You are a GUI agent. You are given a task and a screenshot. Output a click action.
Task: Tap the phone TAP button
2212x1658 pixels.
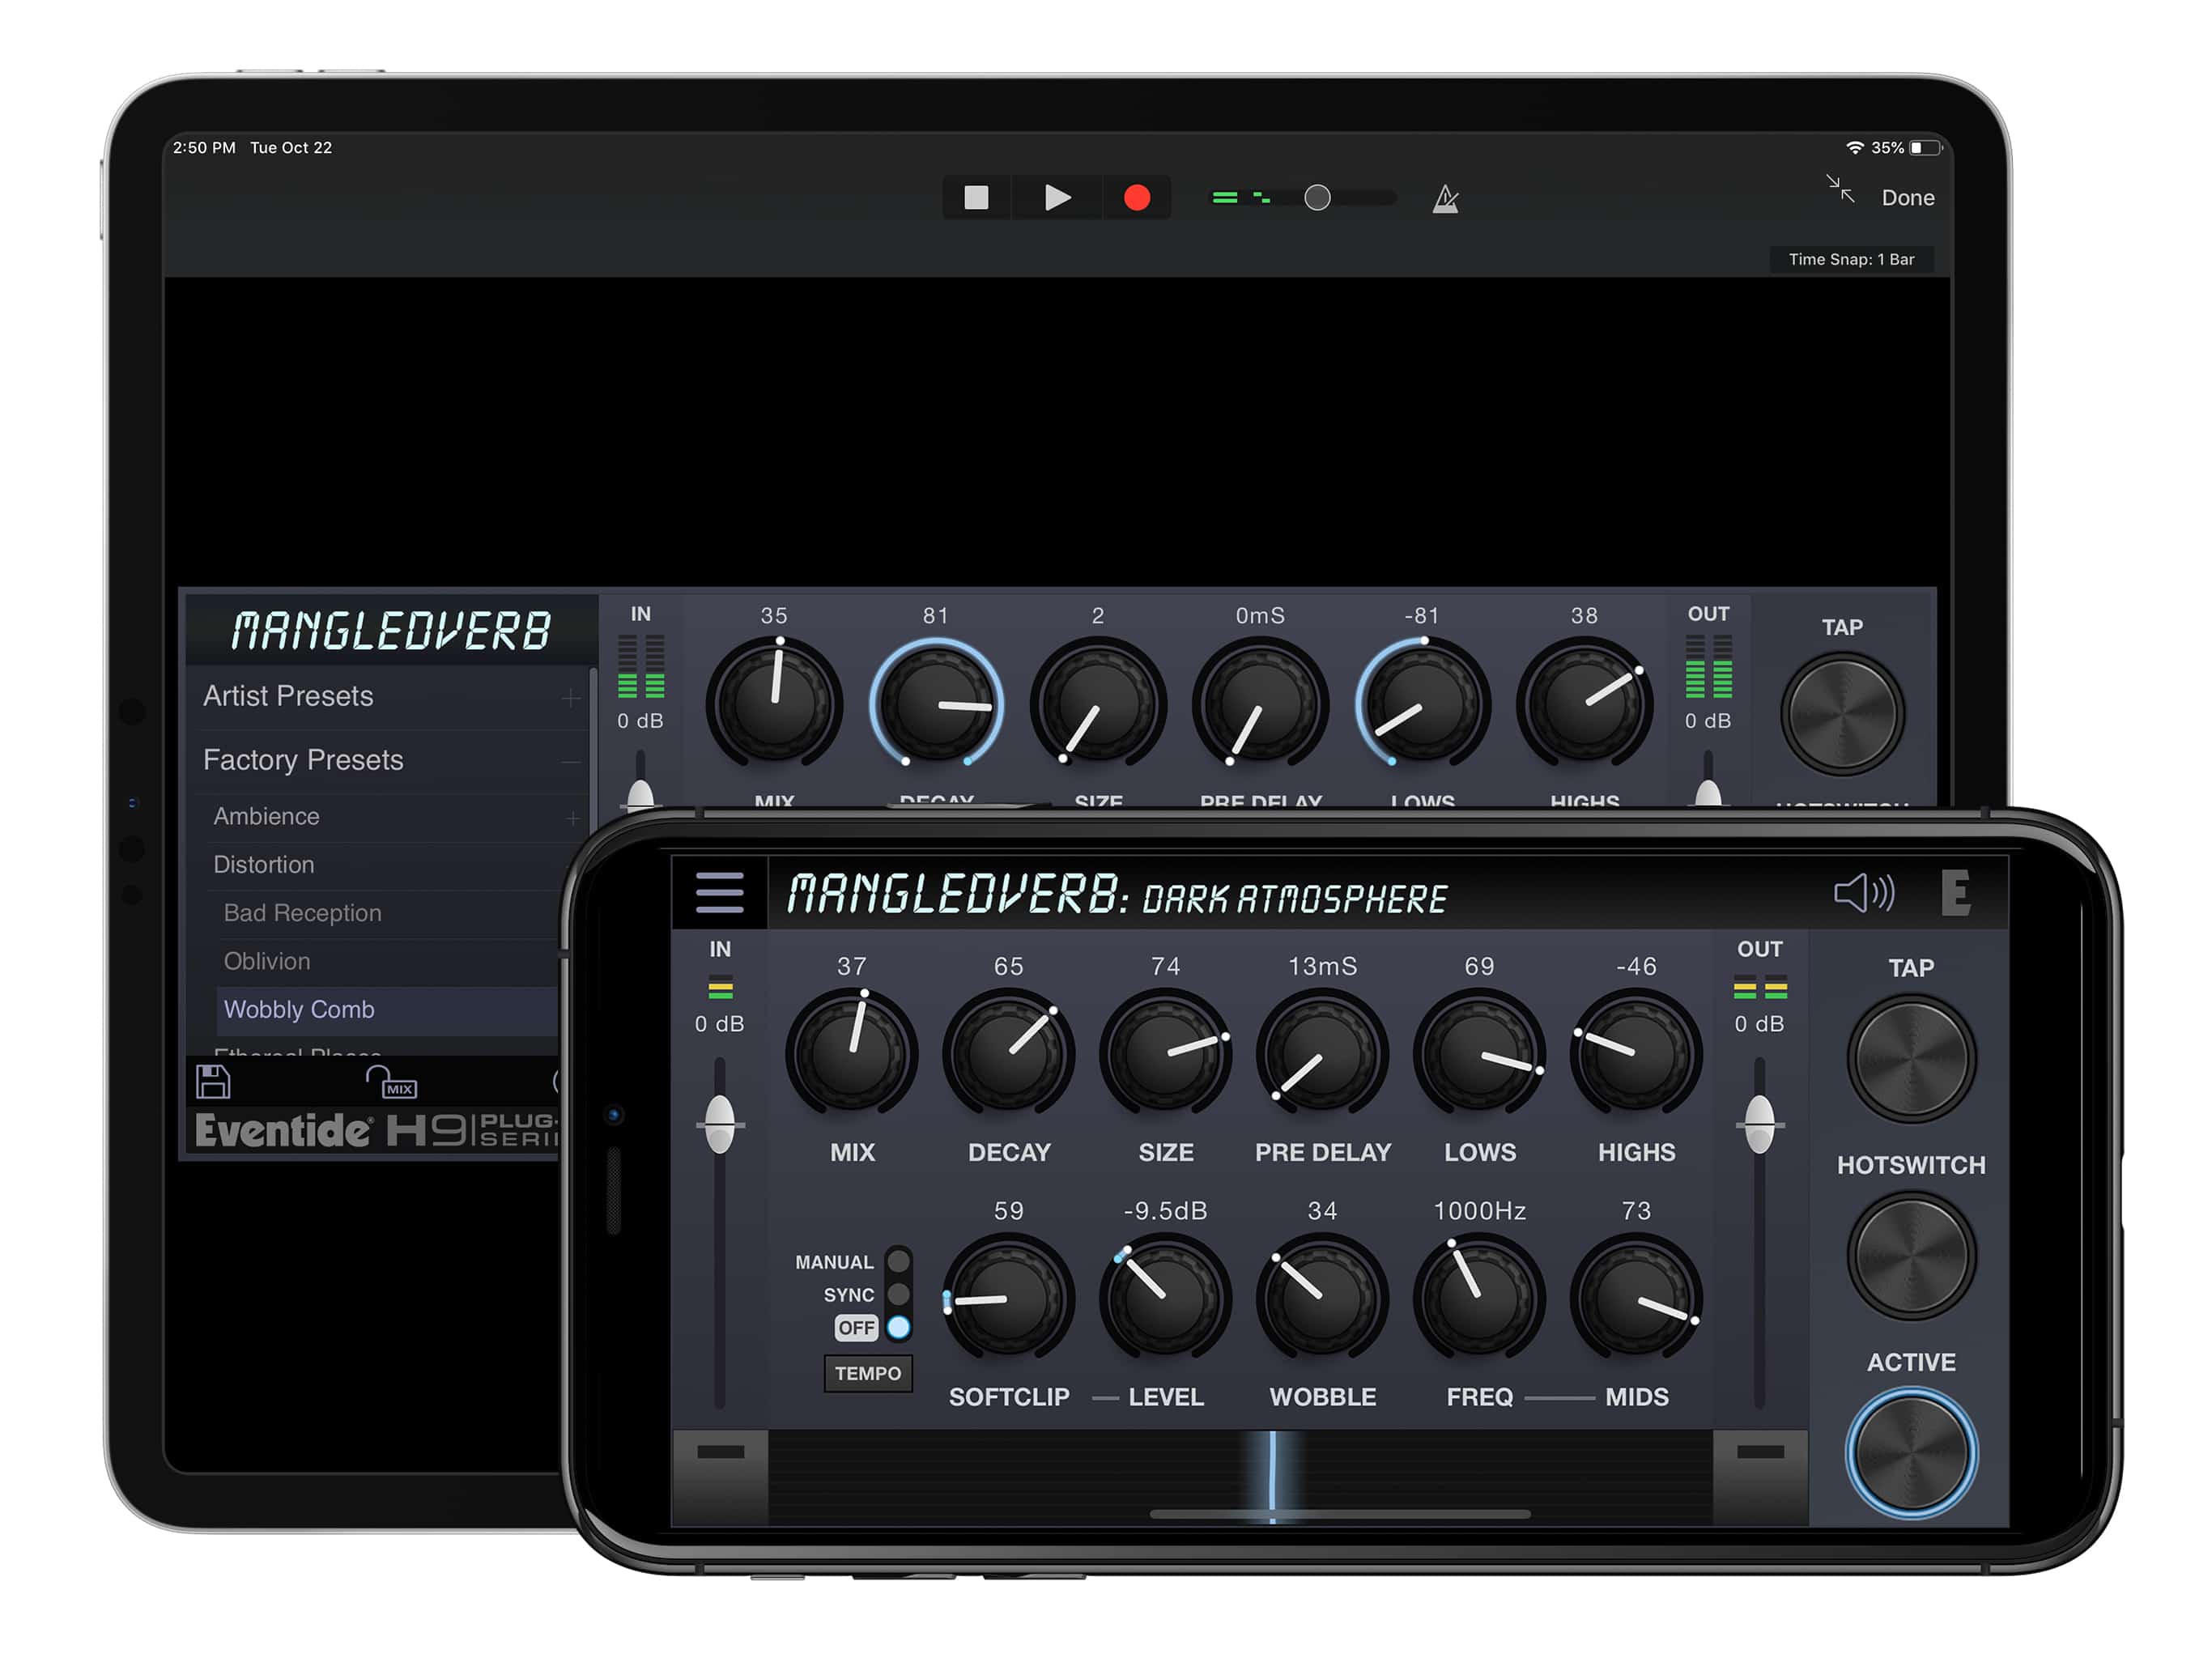point(1911,1058)
